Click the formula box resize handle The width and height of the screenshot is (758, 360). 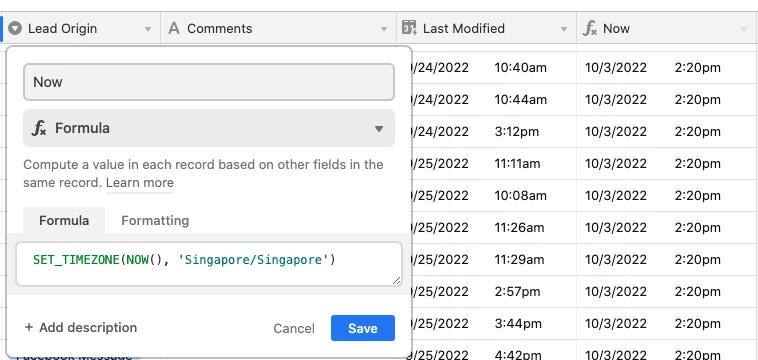pos(396,280)
